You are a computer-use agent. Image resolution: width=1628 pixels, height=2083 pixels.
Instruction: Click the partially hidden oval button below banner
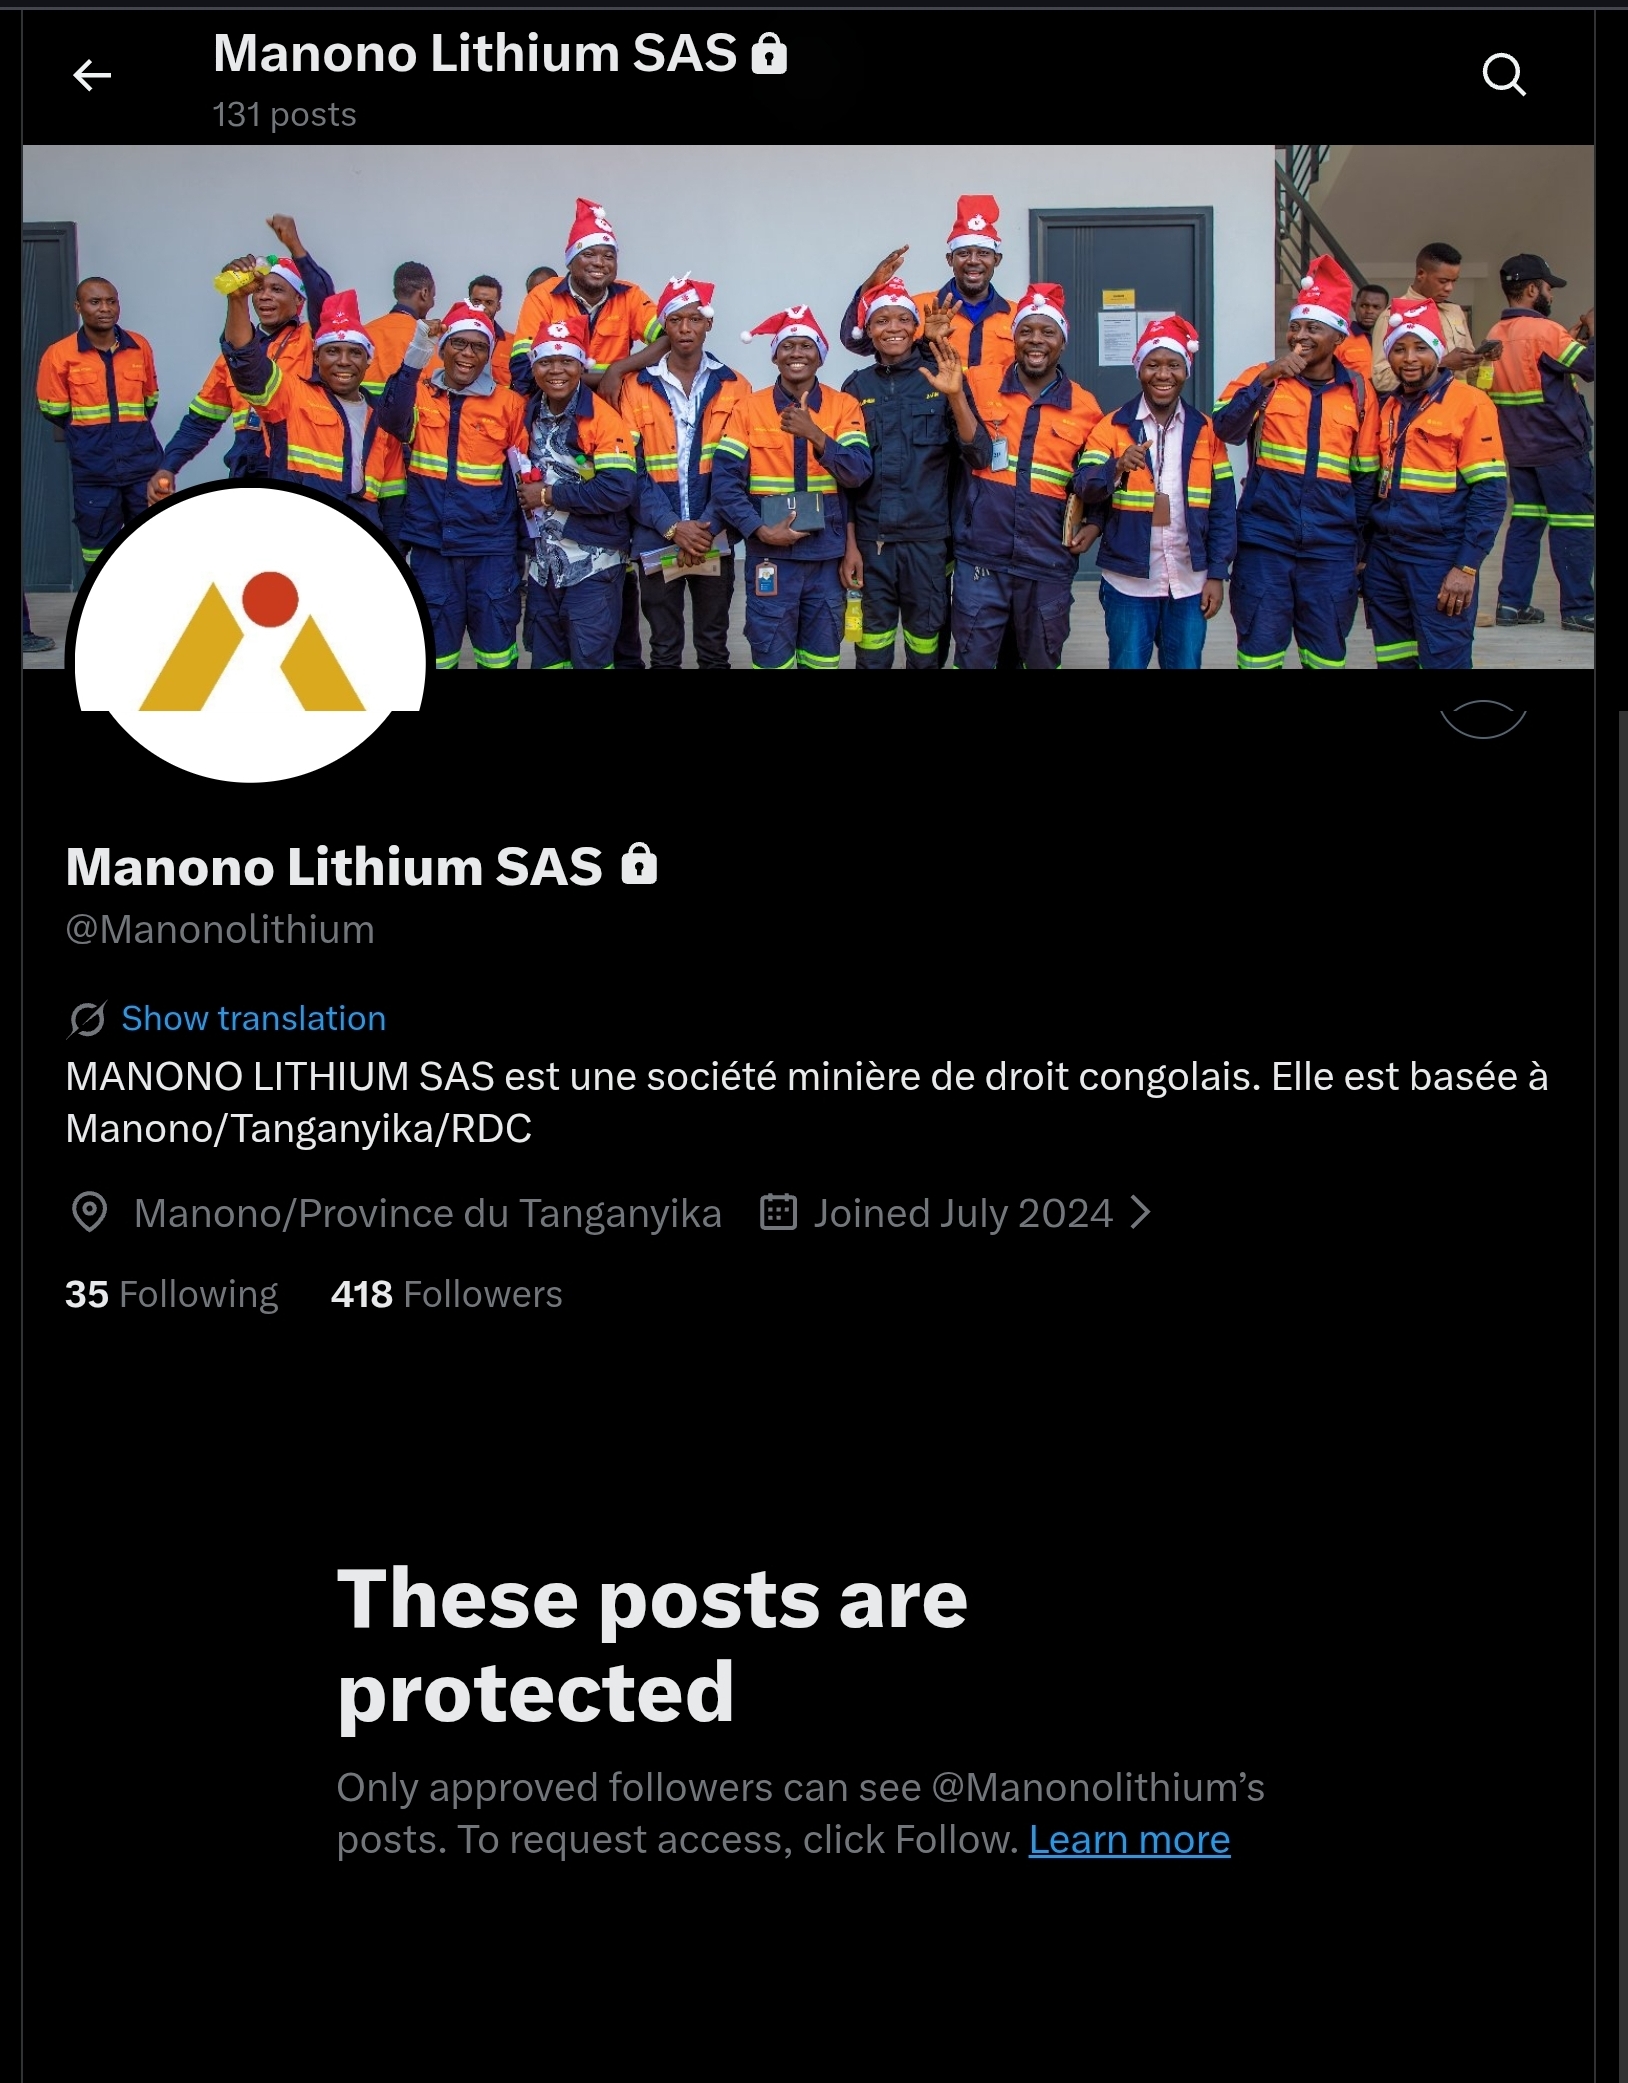point(1483,720)
